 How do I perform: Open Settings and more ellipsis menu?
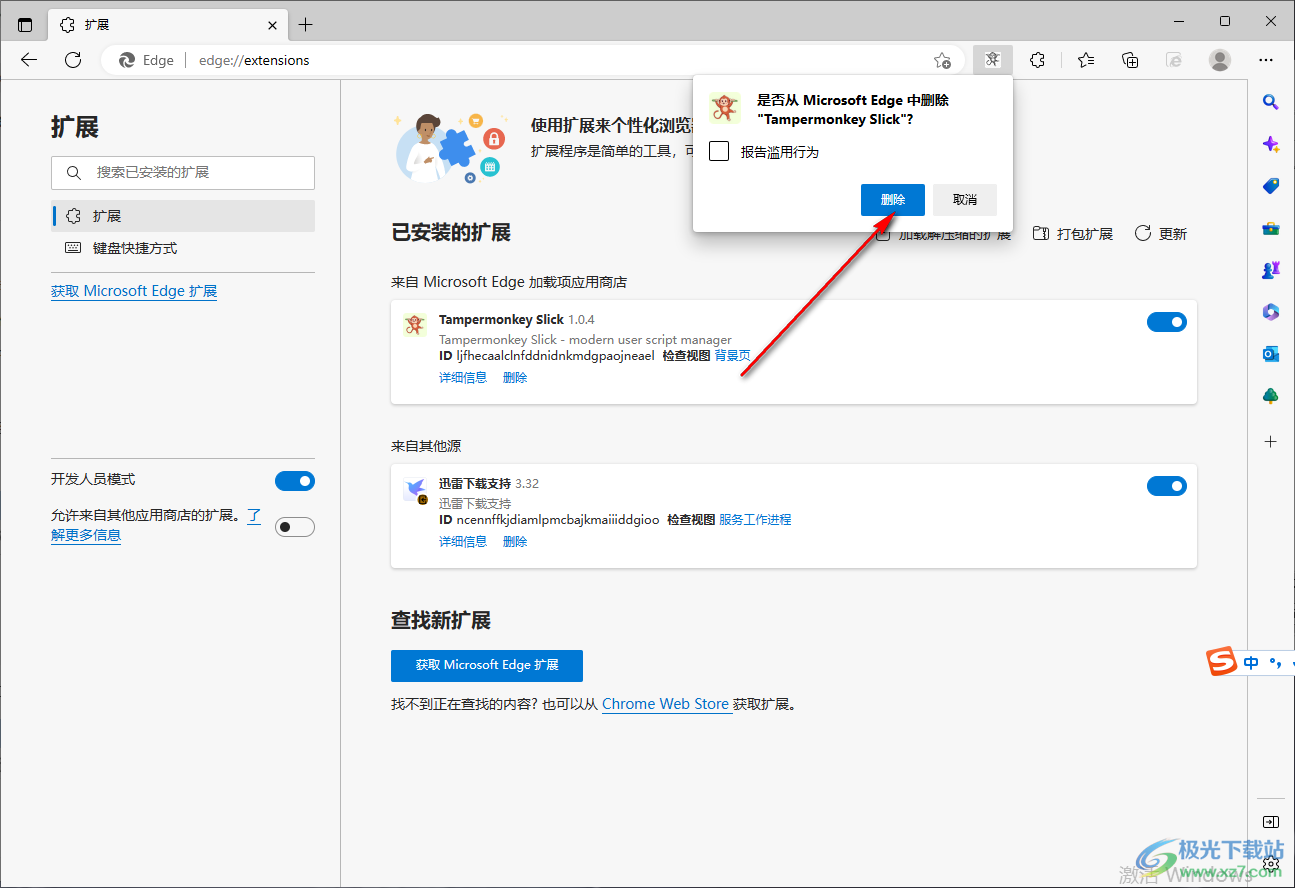pos(1266,60)
